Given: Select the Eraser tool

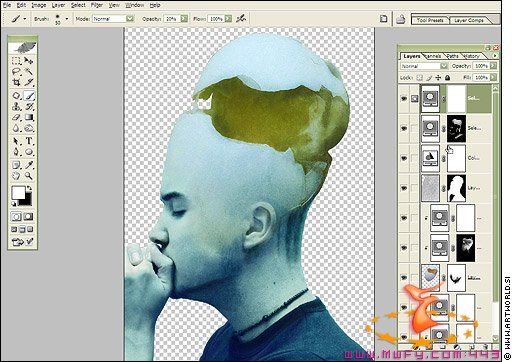Looking at the screenshot, I should 16,117.
